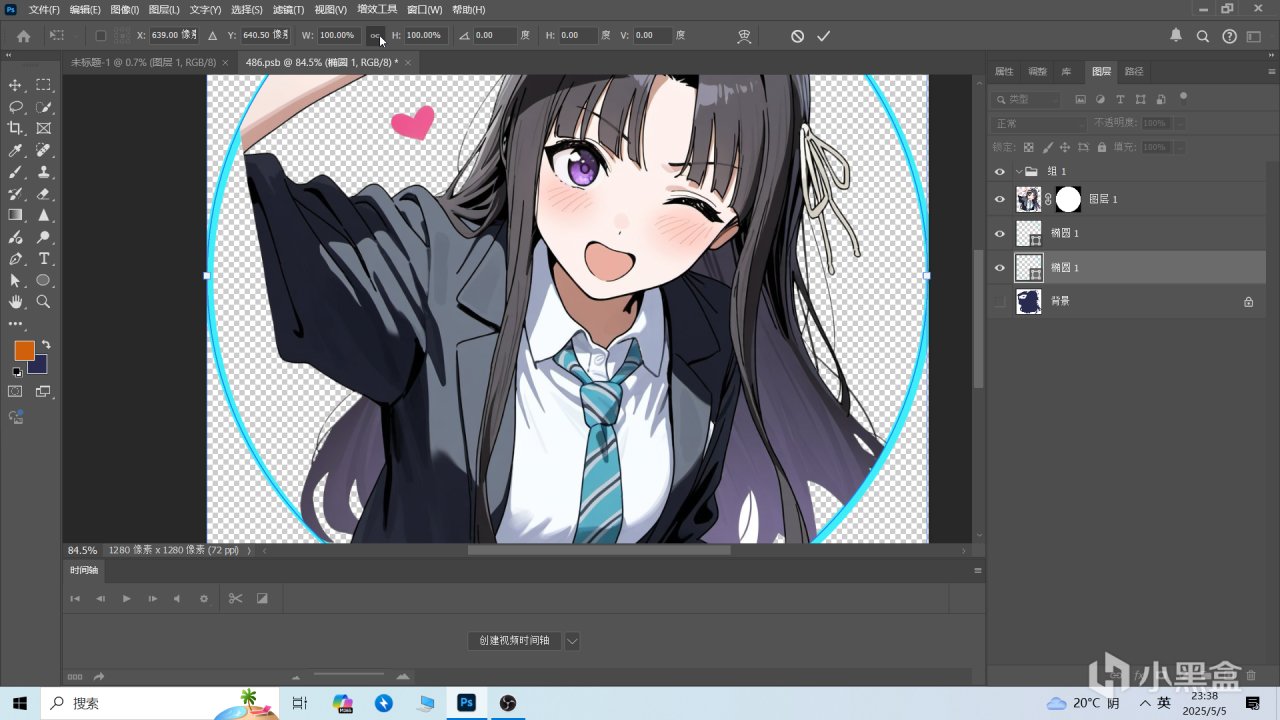Select the Eraser tool
This screenshot has width=1280, height=720.
[44, 194]
